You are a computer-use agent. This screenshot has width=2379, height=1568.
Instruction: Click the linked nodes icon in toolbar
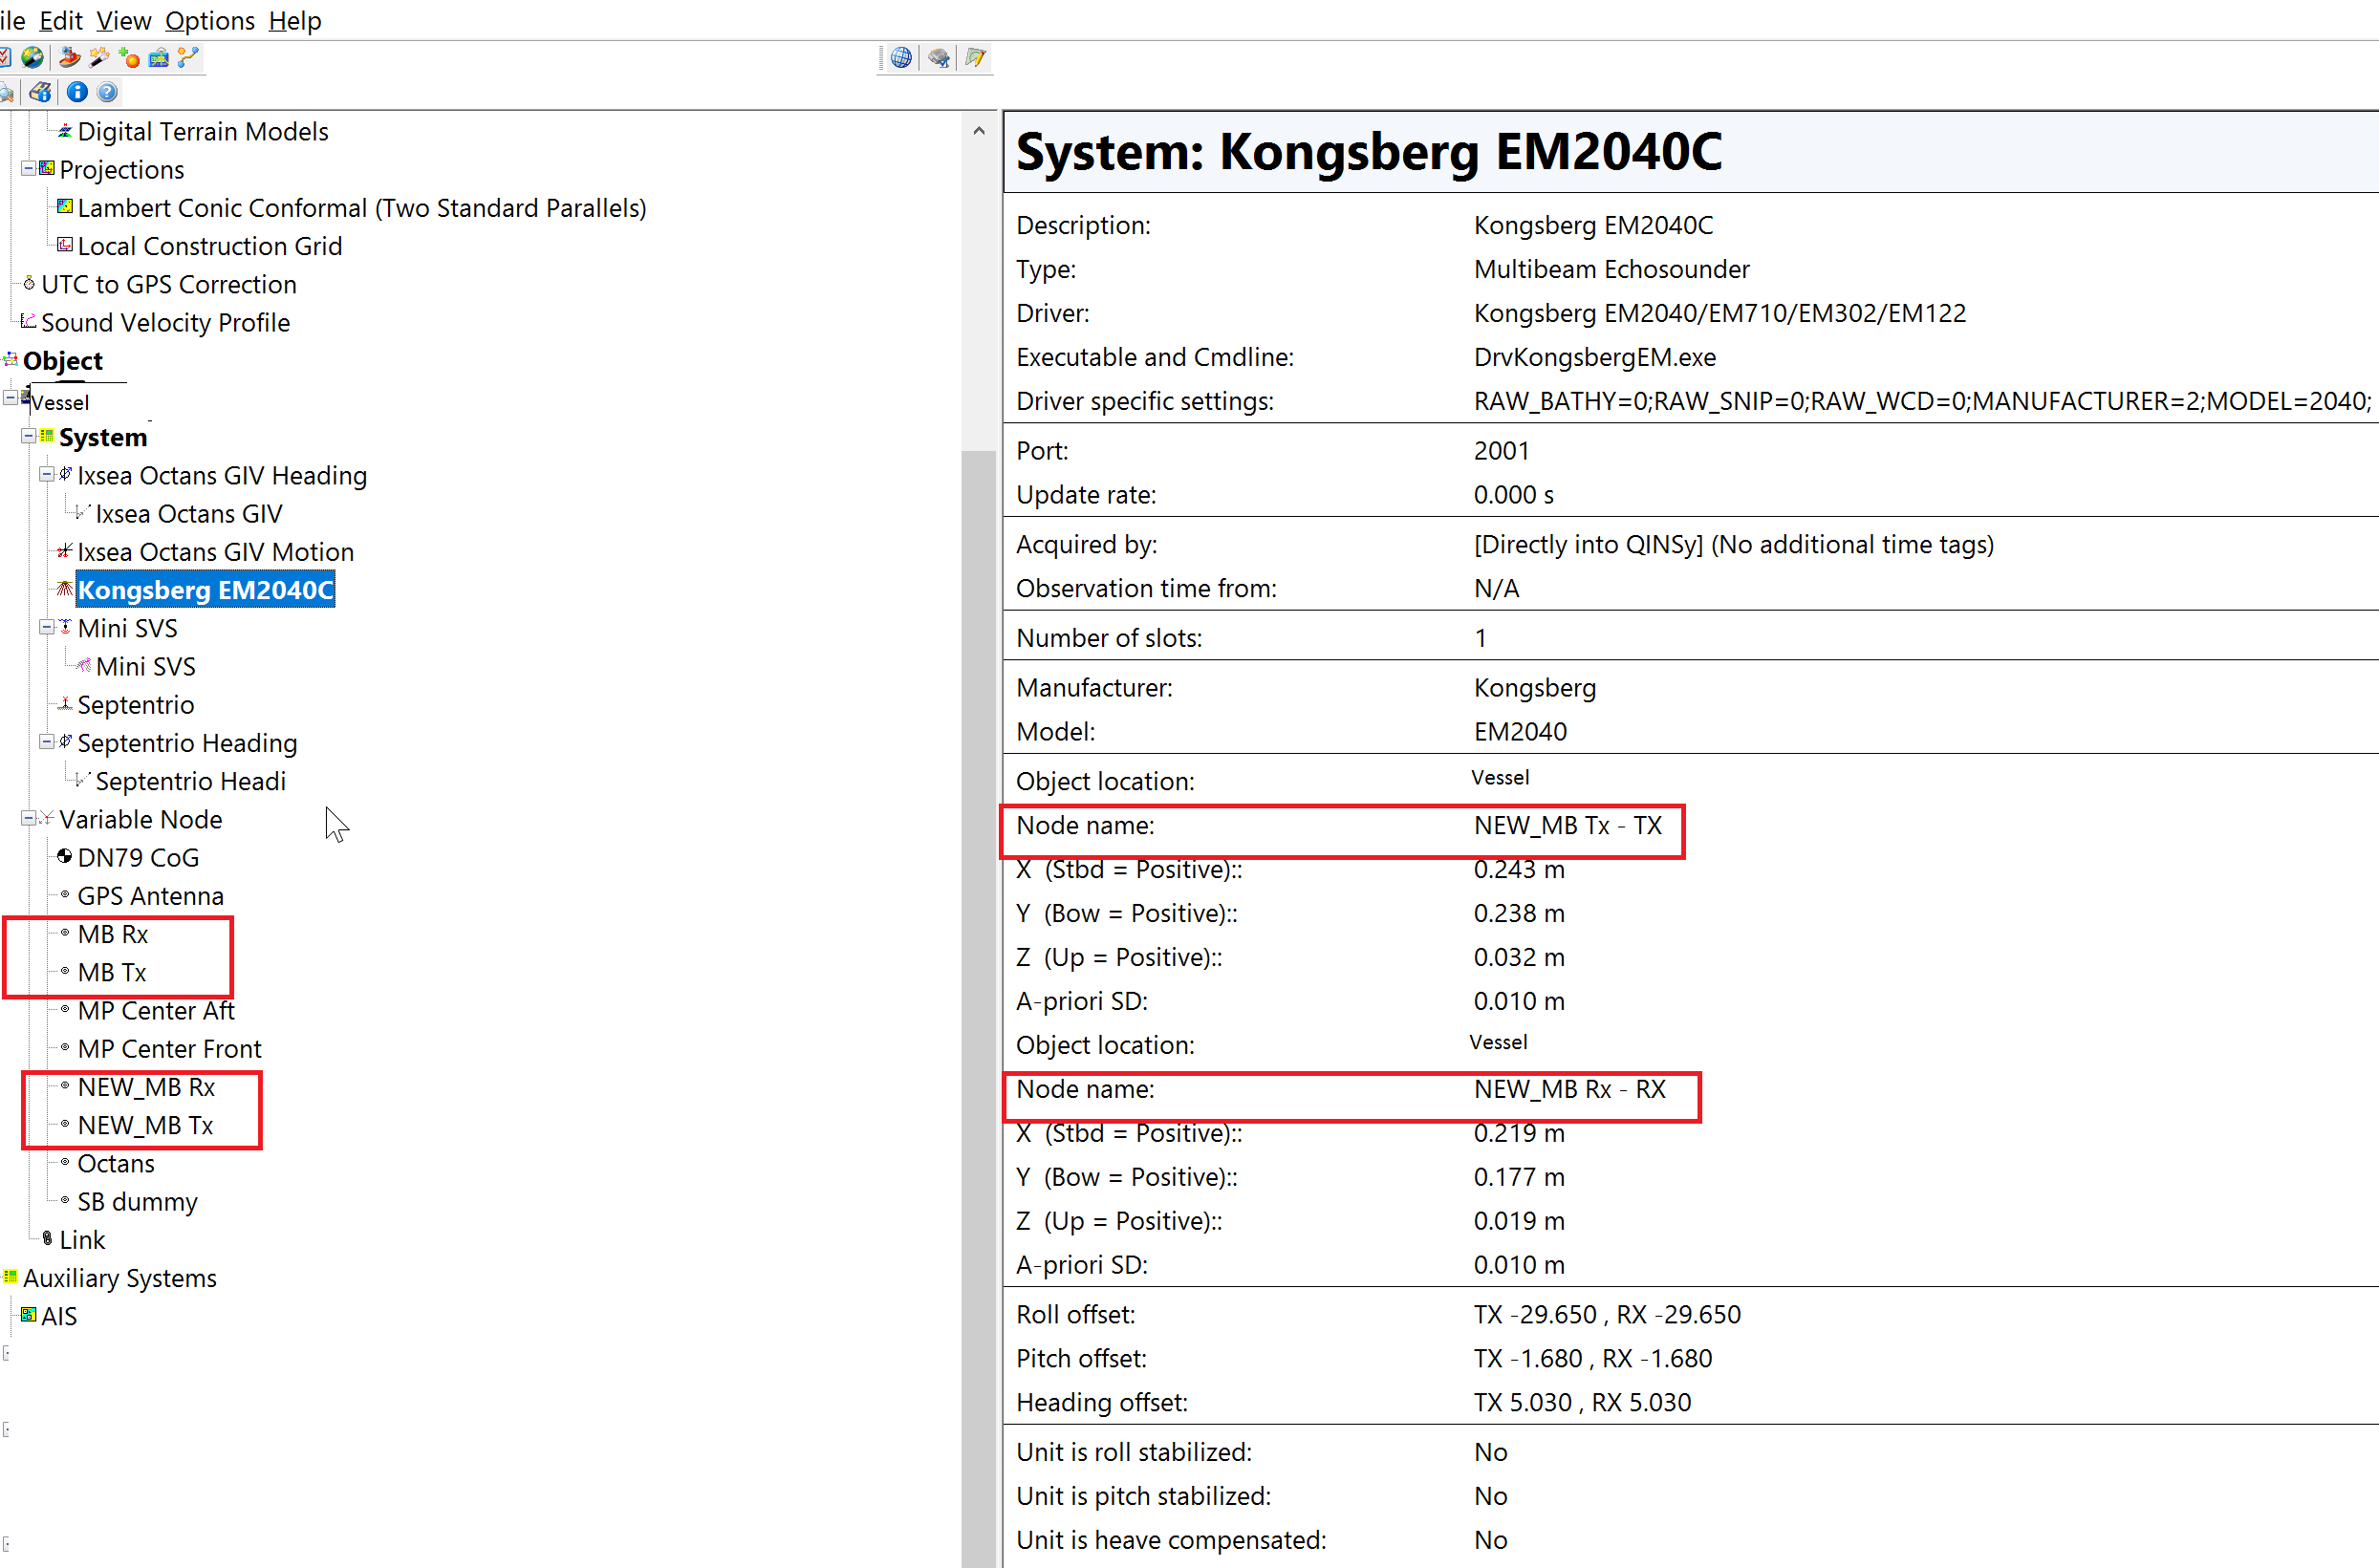click(188, 58)
